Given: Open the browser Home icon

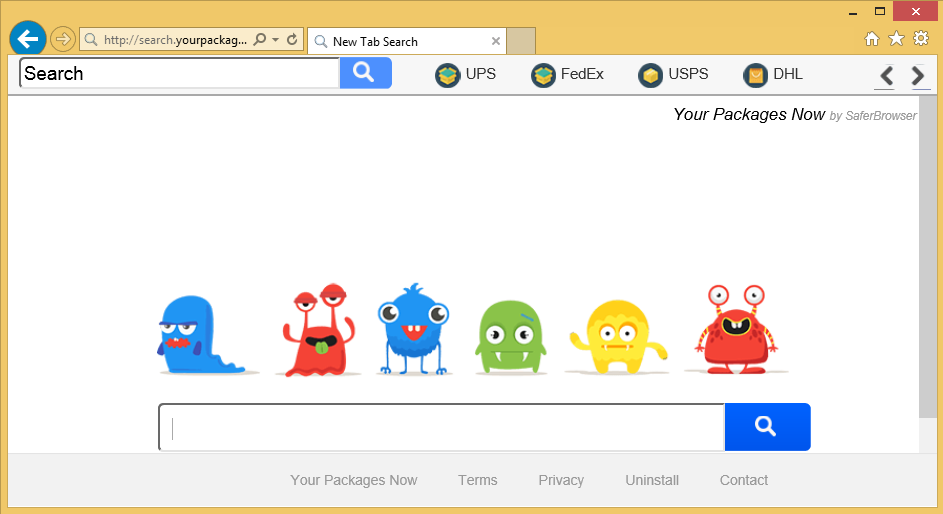Looking at the screenshot, I should pyautogui.click(x=871, y=39).
